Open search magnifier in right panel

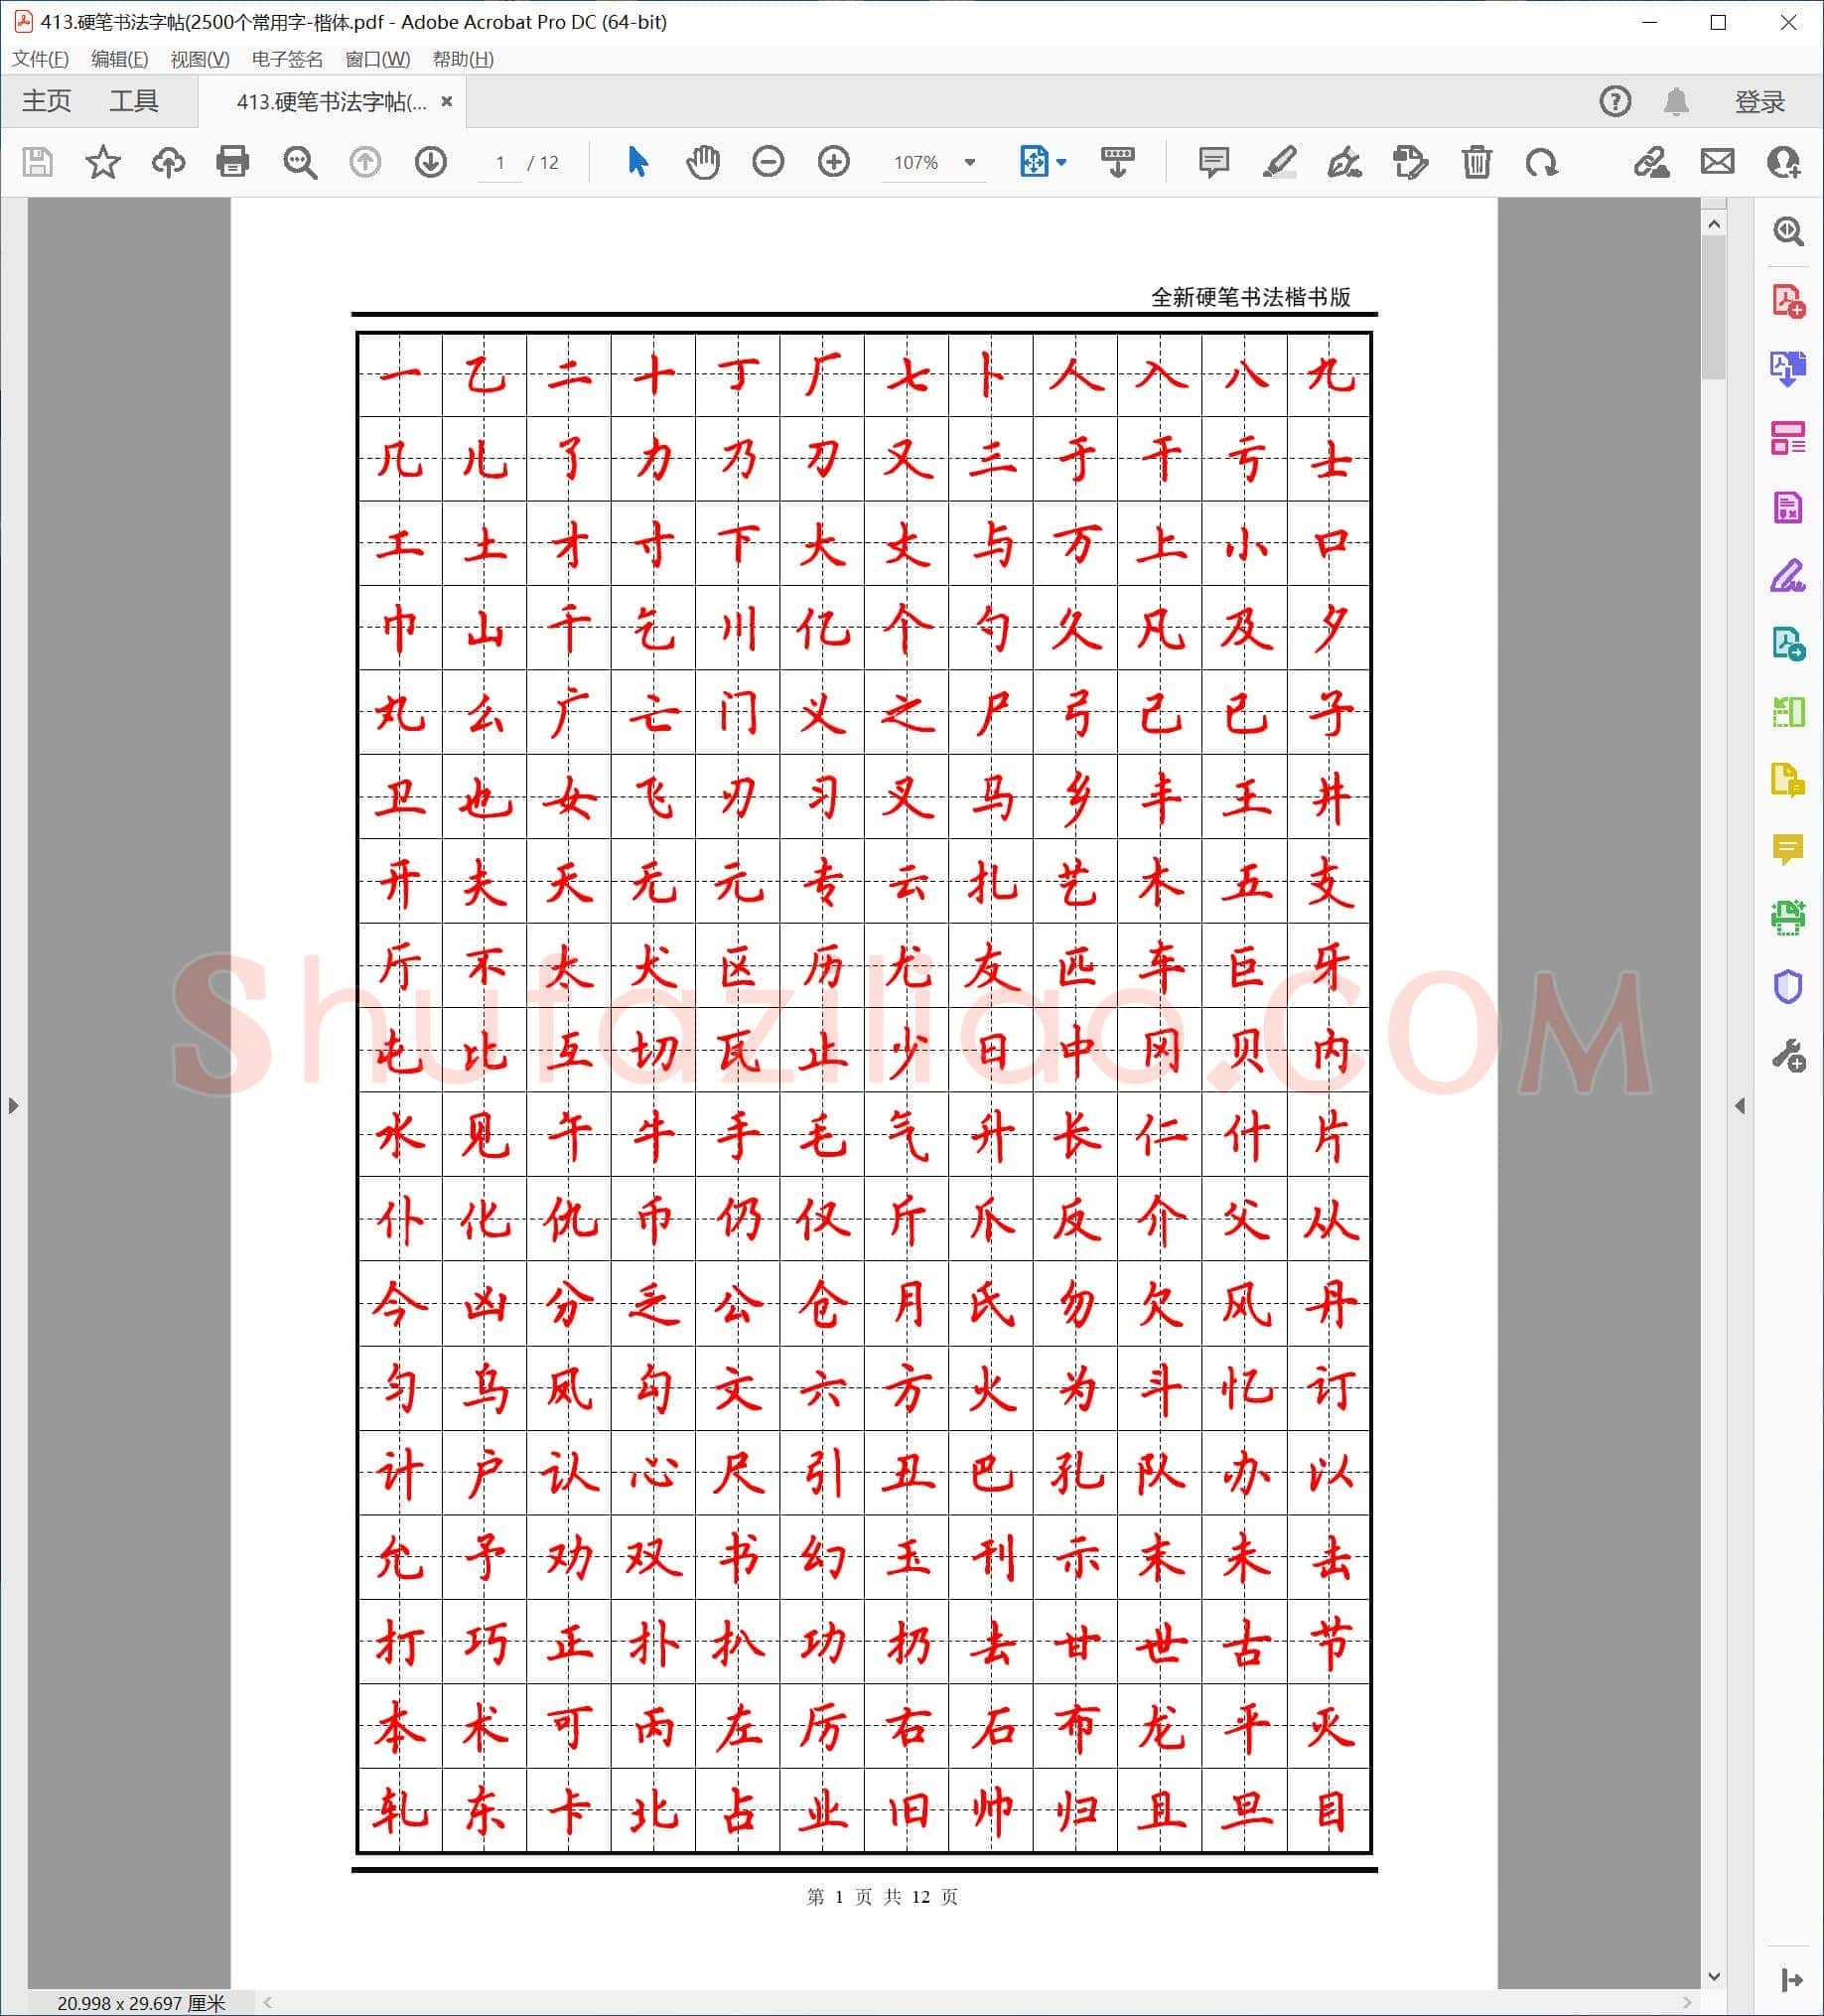pyautogui.click(x=1788, y=232)
